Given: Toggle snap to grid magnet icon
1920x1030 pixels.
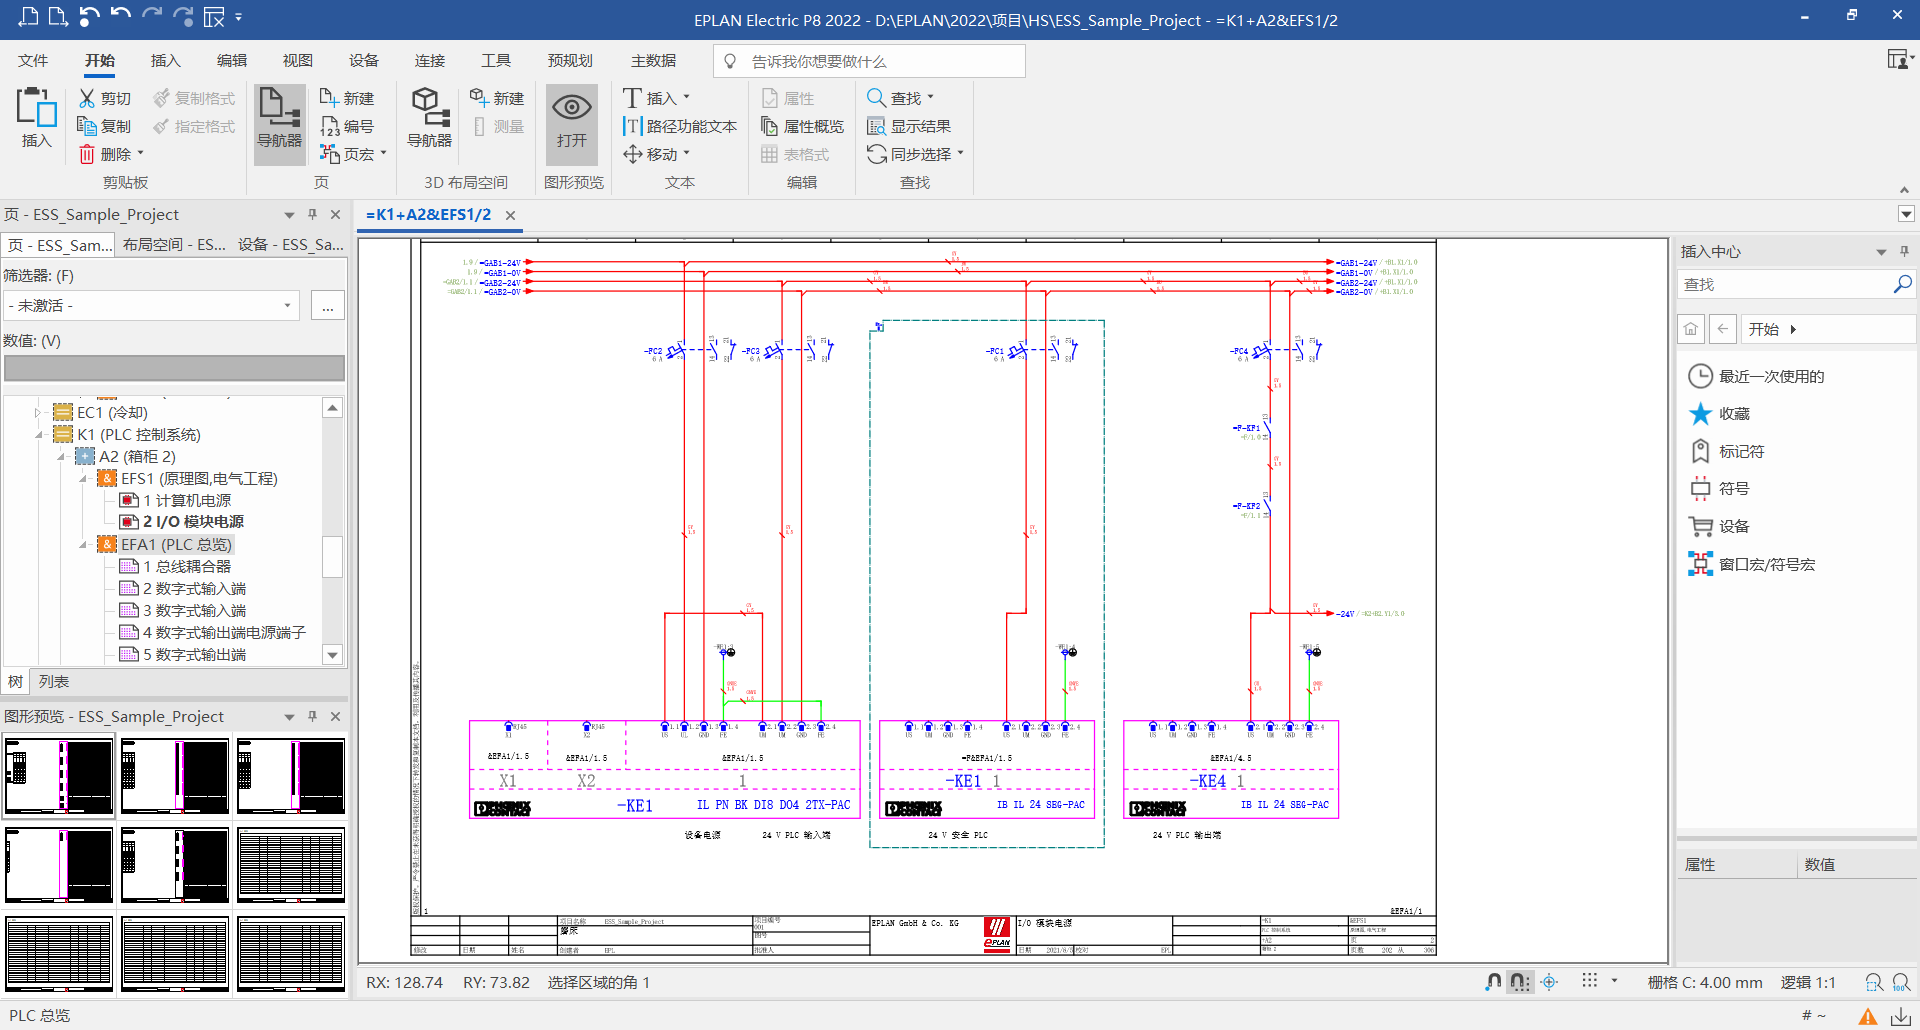Looking at the screenshot, I should pyautogui.click(x=1519, y=982).
